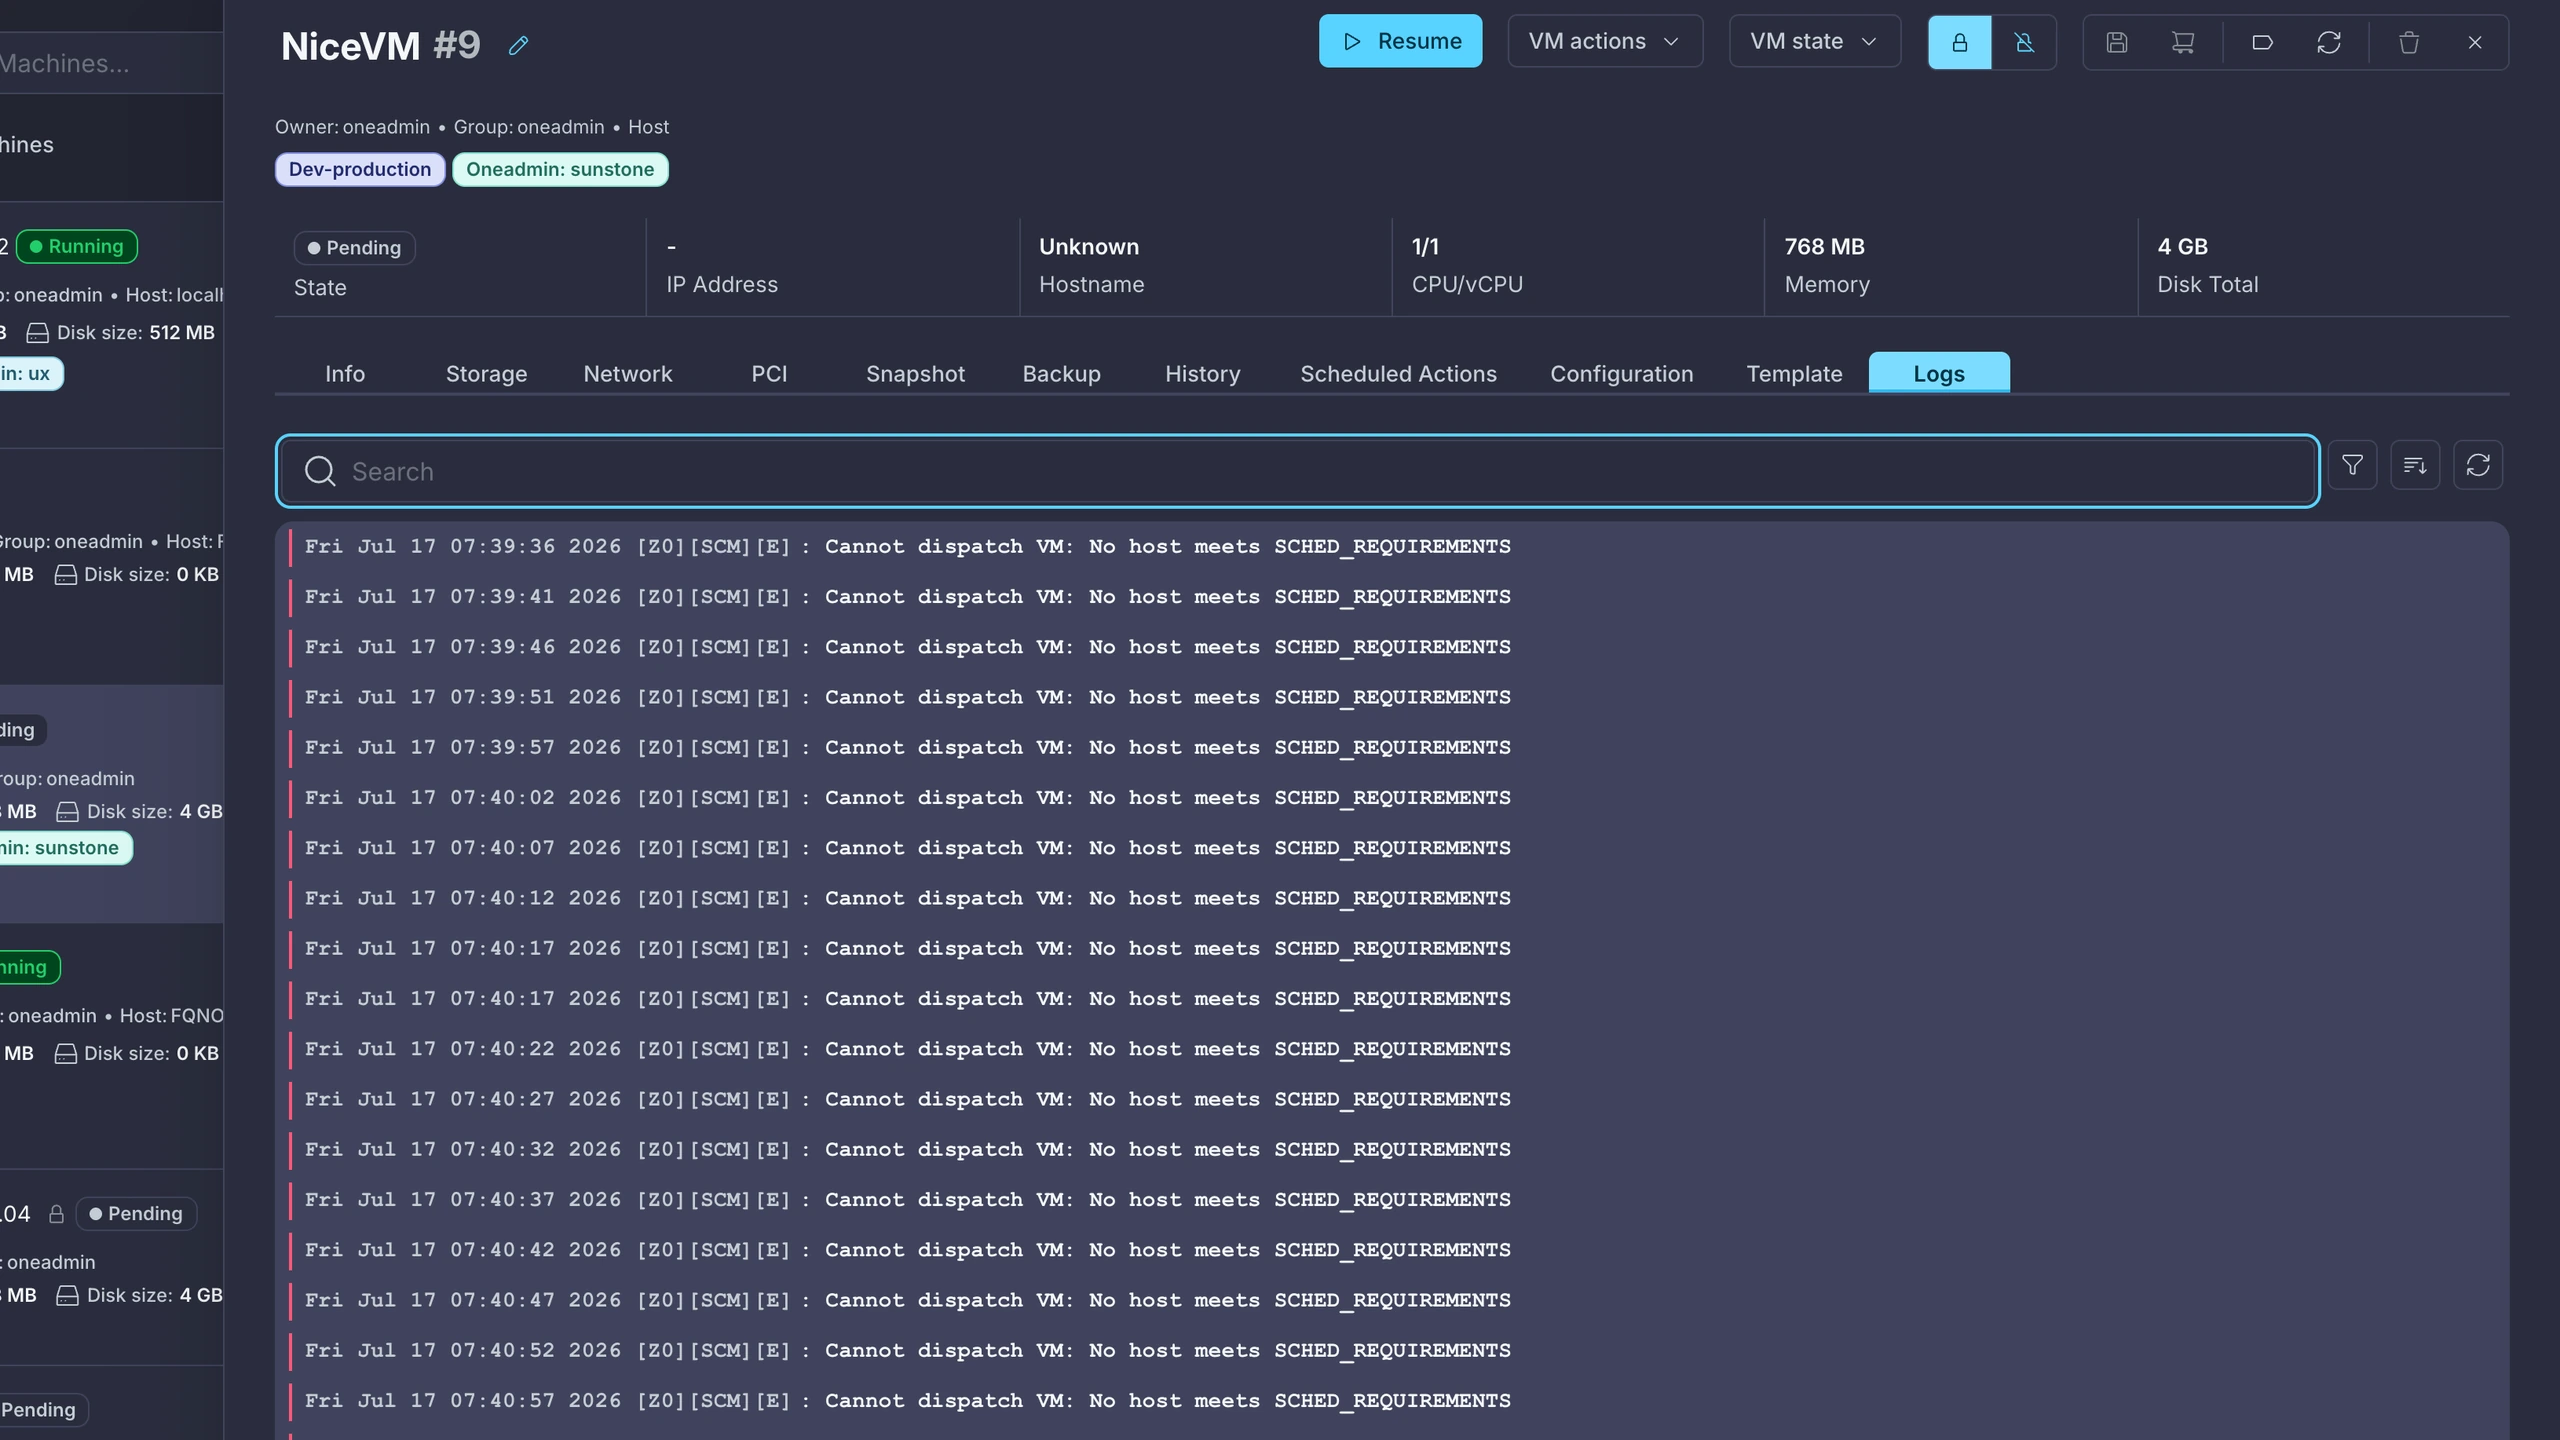Click the refresh VM icon in the top toolbar
This screenshot has width=2560, height=1440.
pyautogui.click(x=2329, y=42)
